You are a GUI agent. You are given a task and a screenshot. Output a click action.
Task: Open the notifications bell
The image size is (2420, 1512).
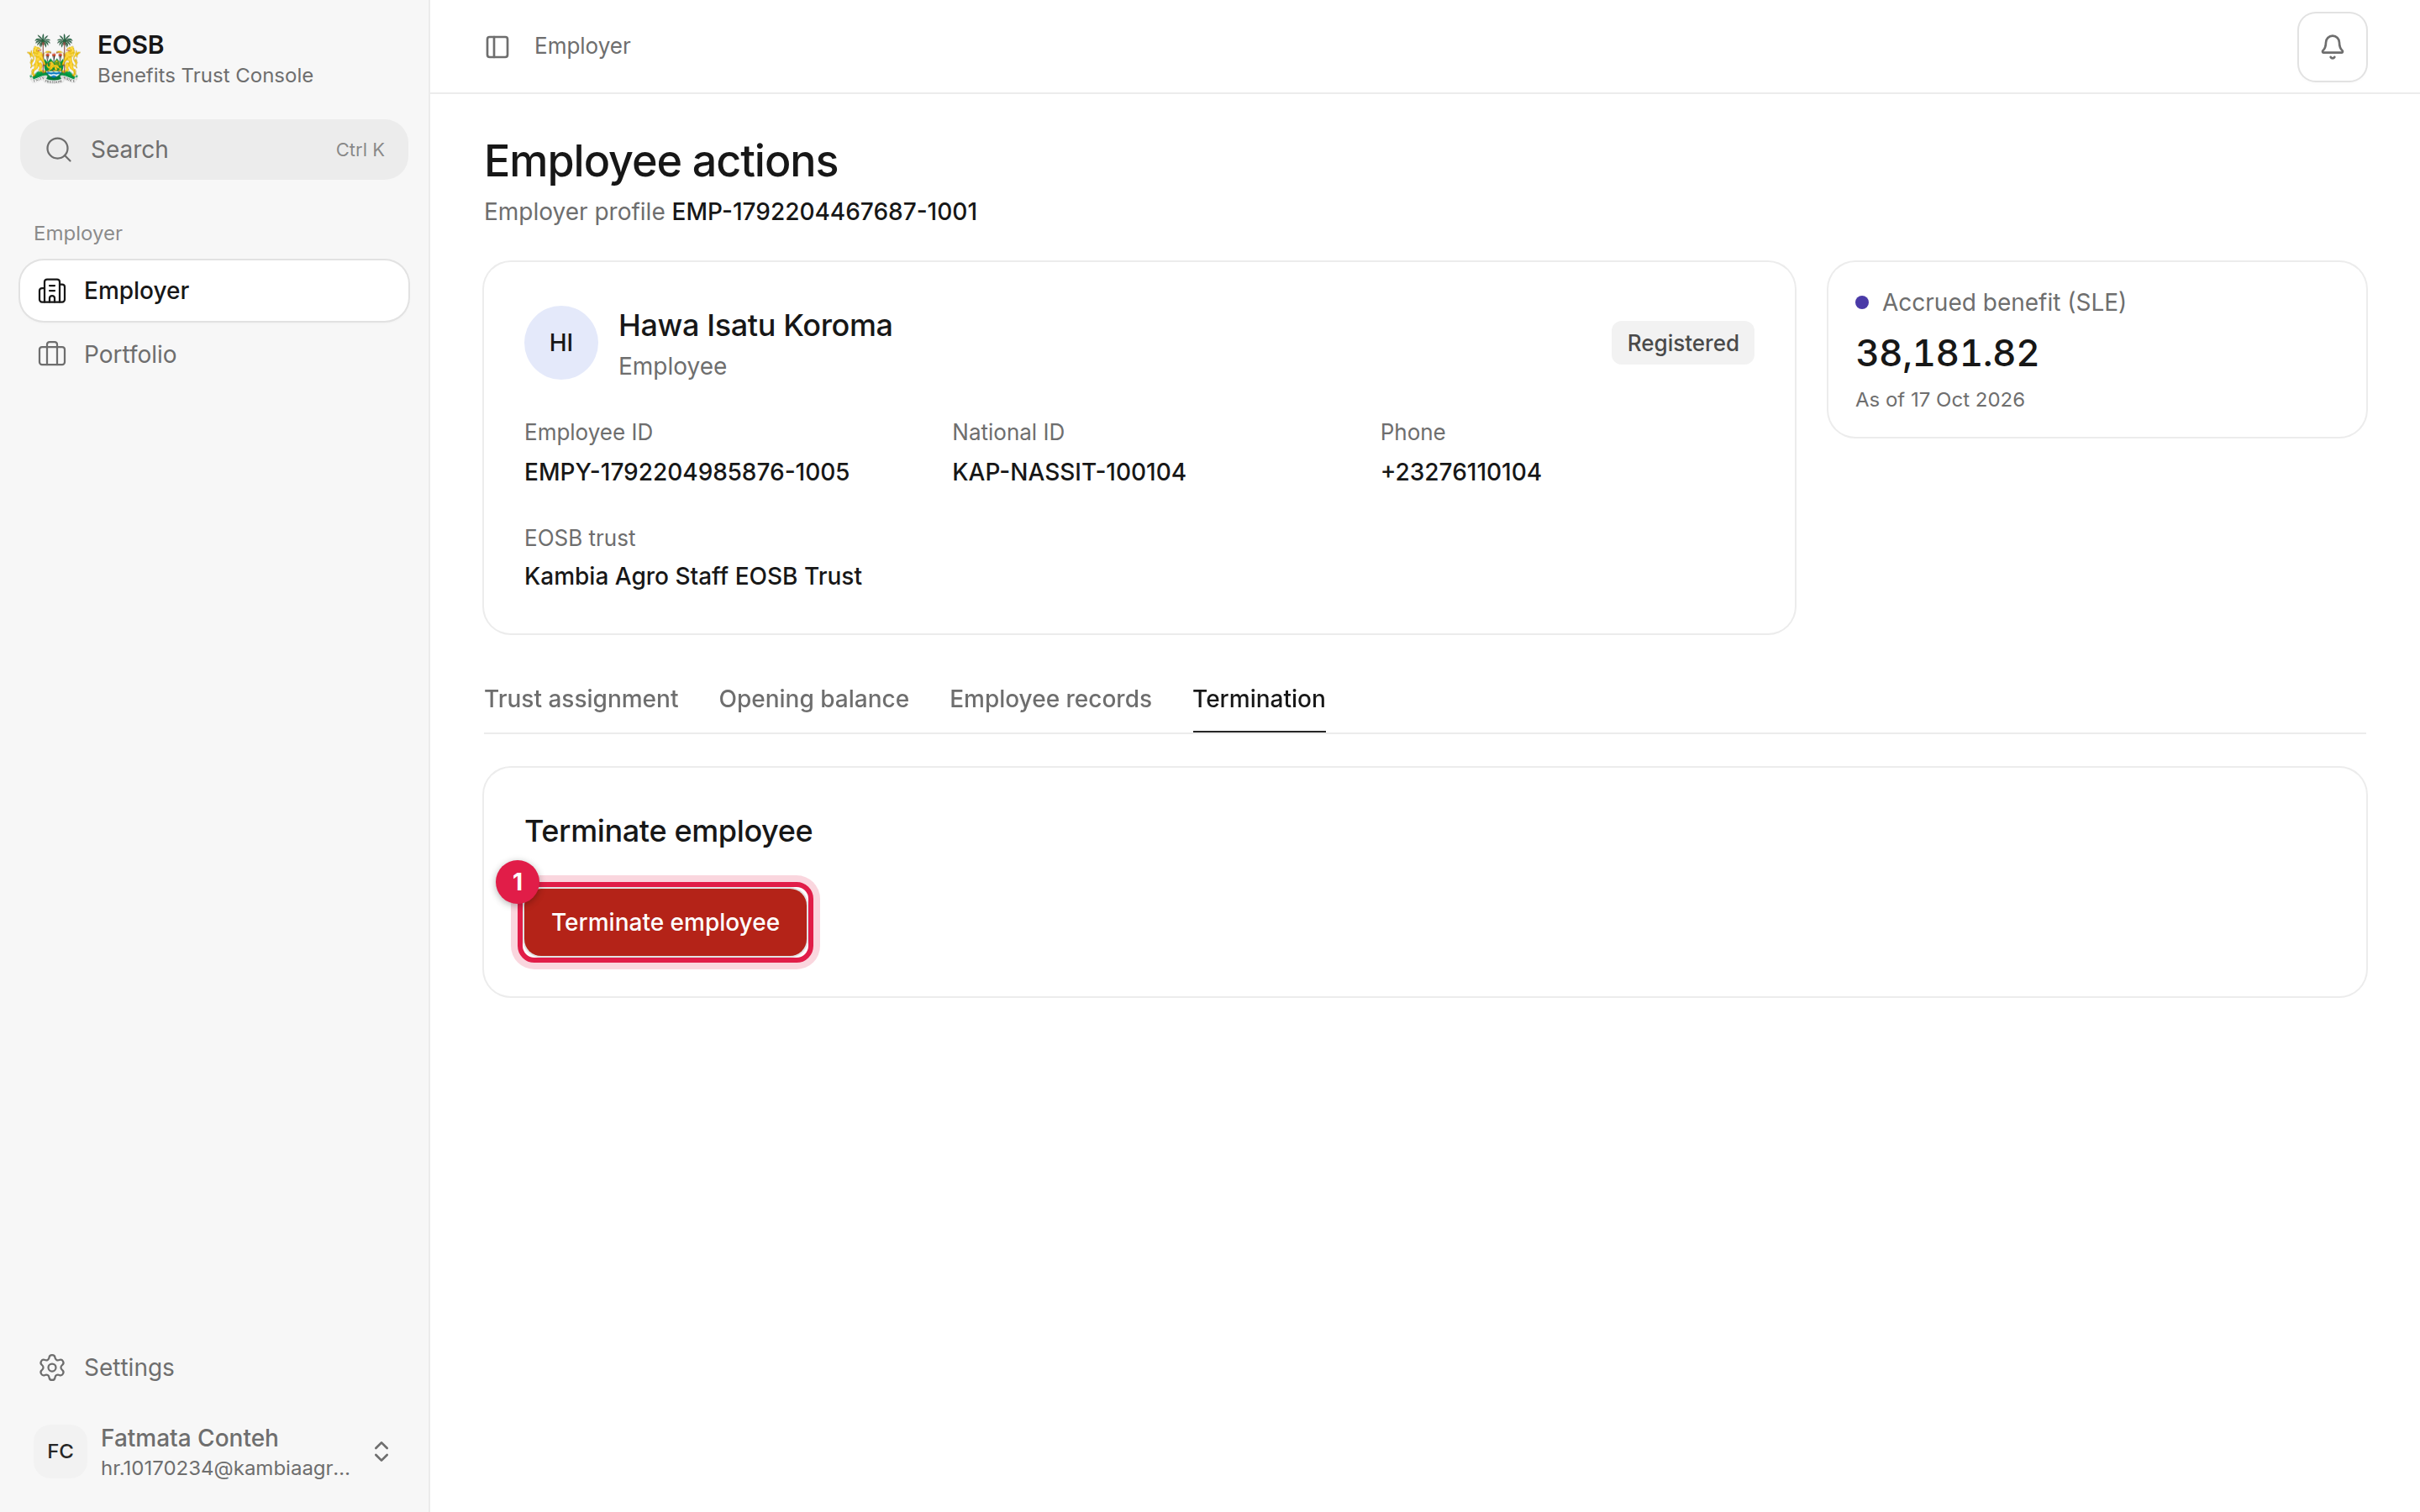[x=2331, y=47]
